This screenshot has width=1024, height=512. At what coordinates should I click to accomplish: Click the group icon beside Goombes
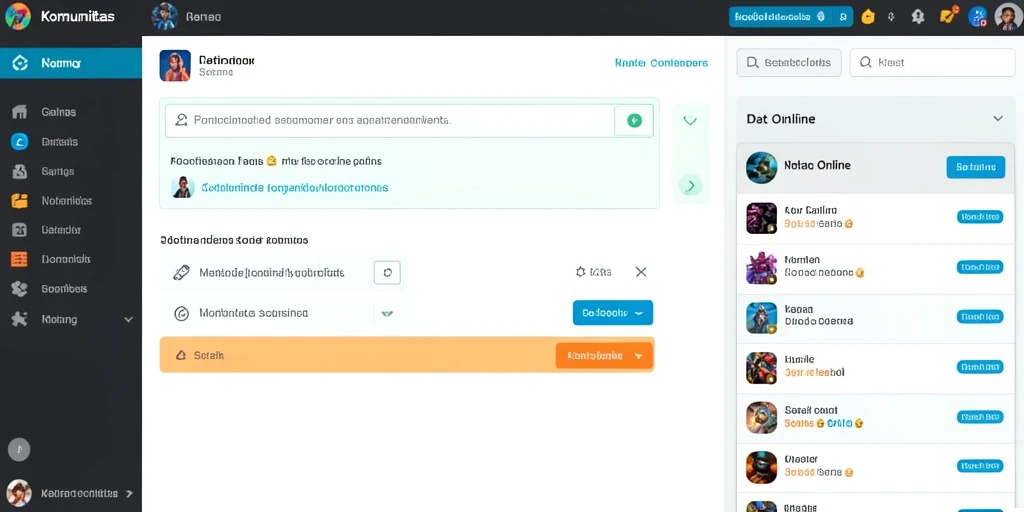pos(20,289)
